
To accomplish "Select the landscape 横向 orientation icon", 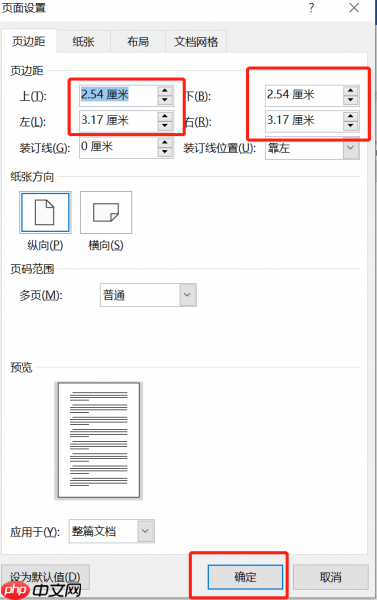I will (x=106, y=212).
